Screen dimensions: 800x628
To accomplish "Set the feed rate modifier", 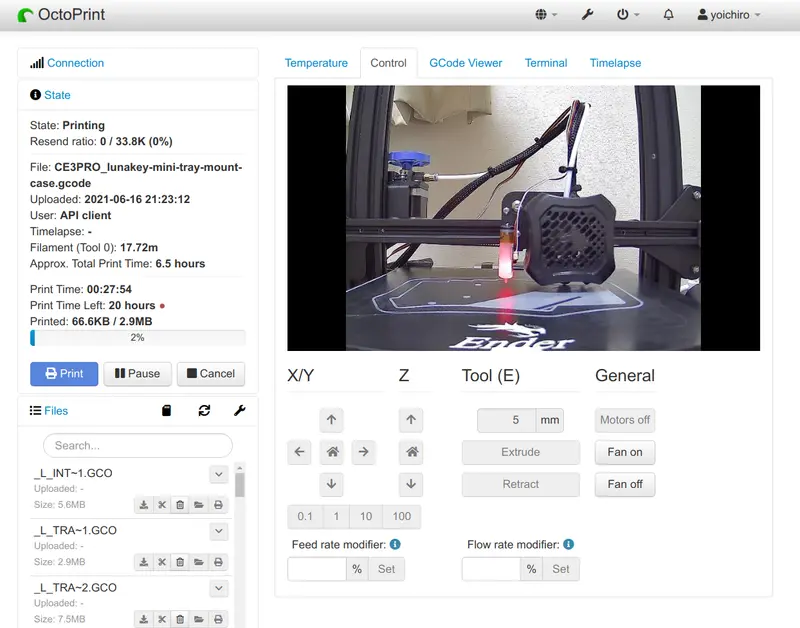I will pos(386,569).
